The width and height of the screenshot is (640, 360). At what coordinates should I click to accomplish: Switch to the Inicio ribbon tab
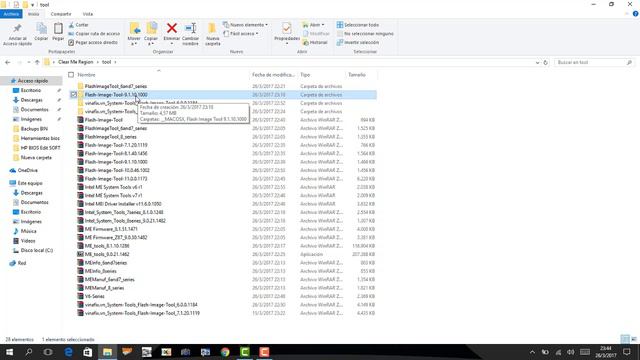(x=33, y=14)
